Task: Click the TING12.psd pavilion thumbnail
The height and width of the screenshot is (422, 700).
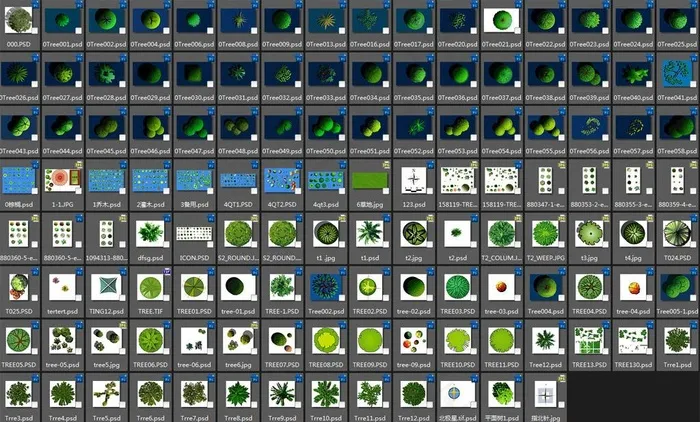Action: [106, 287]
